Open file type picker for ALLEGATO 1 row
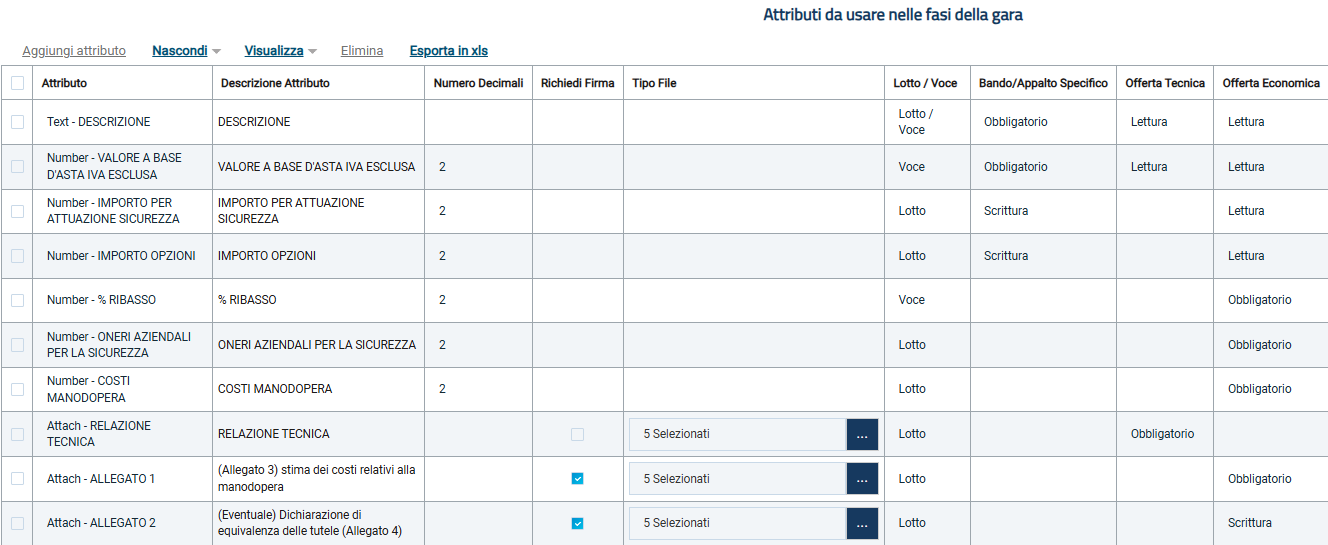 pyautogui.click(x=862, y=479)
